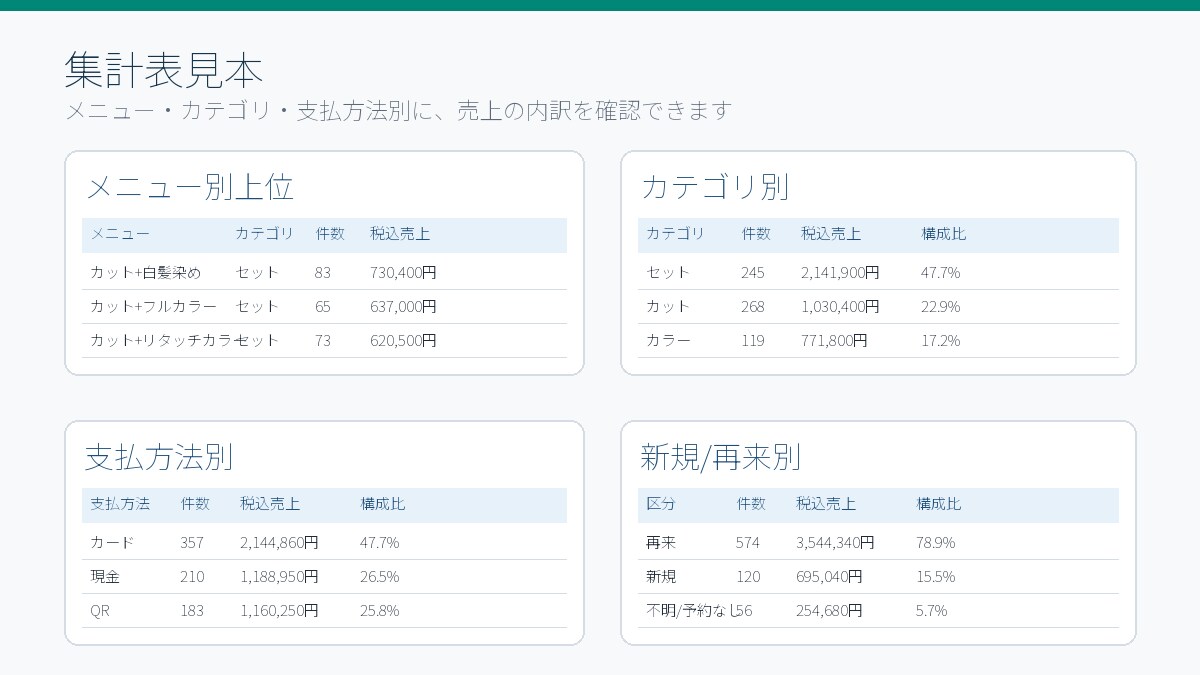
Task: Click the 771,800円 category sales cell
Action: 834,340
